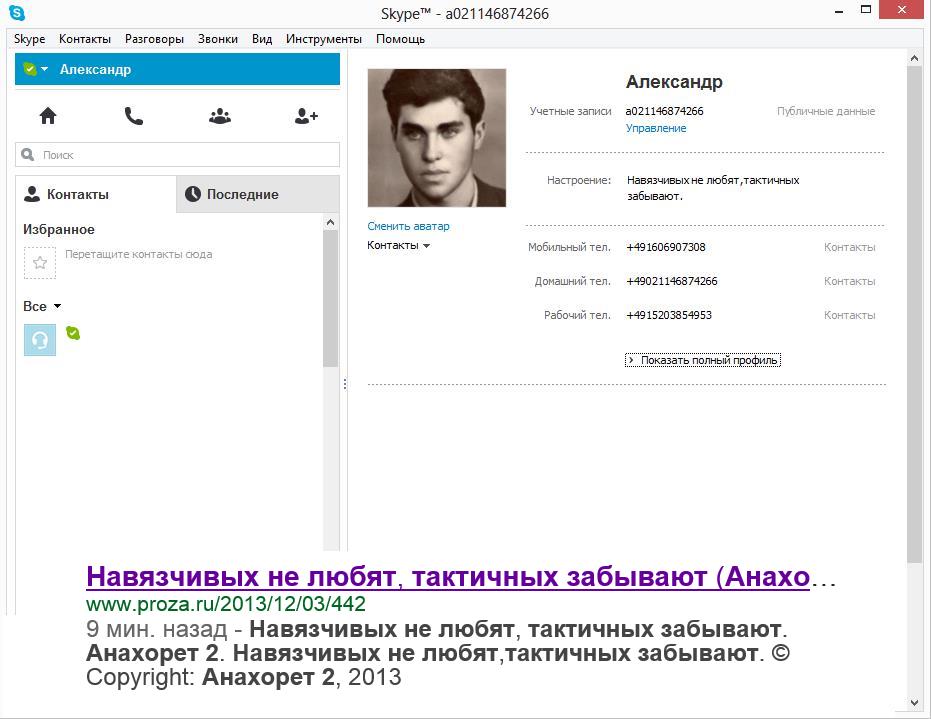Switch to the Последние tab

coord(258,194)
